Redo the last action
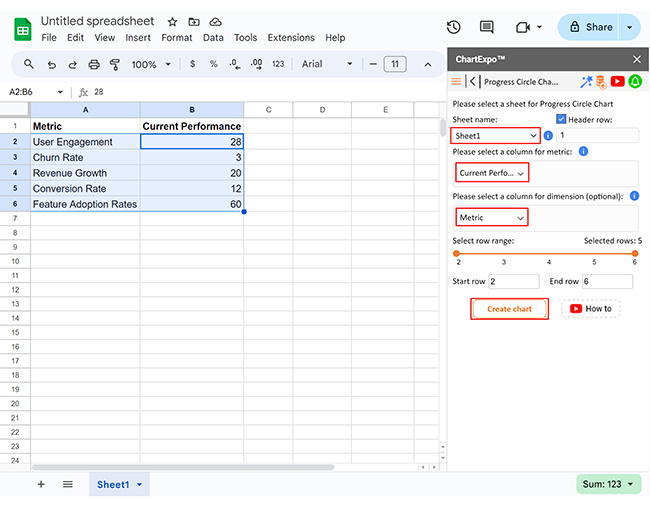Viewport: 650px width, 507px height. tap(73, 65)
